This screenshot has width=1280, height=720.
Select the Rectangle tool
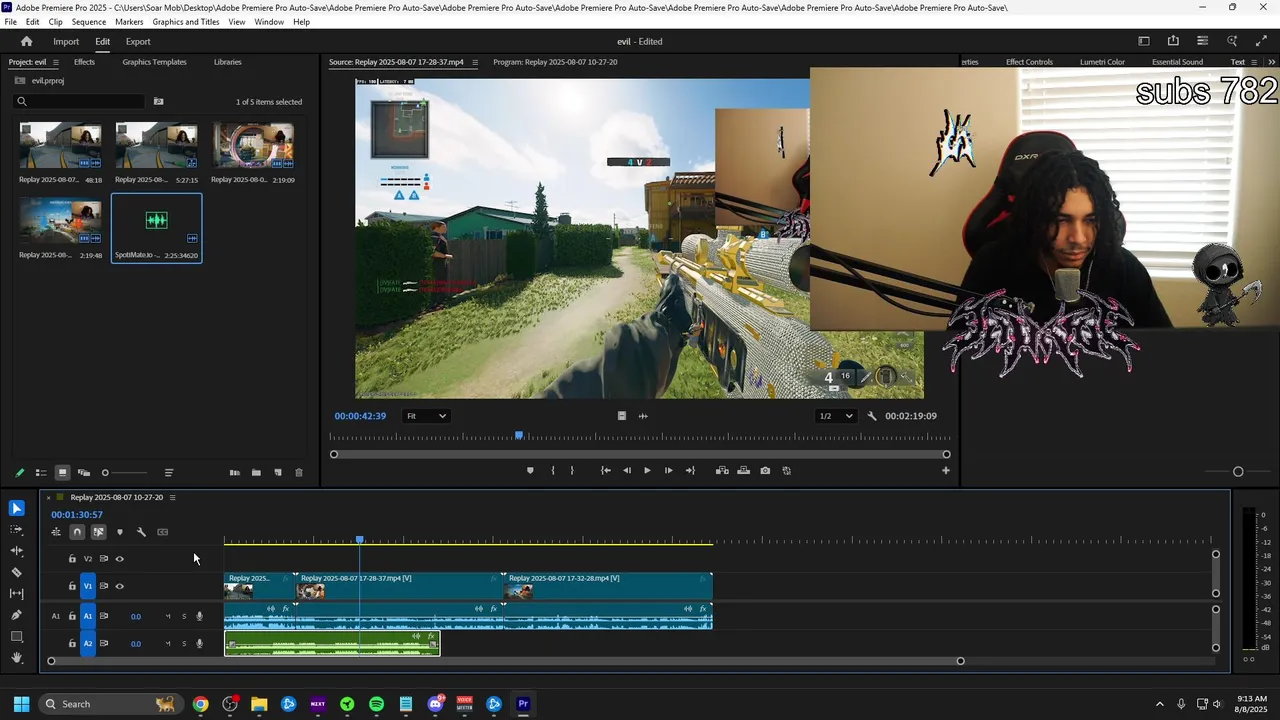[16, 636]
